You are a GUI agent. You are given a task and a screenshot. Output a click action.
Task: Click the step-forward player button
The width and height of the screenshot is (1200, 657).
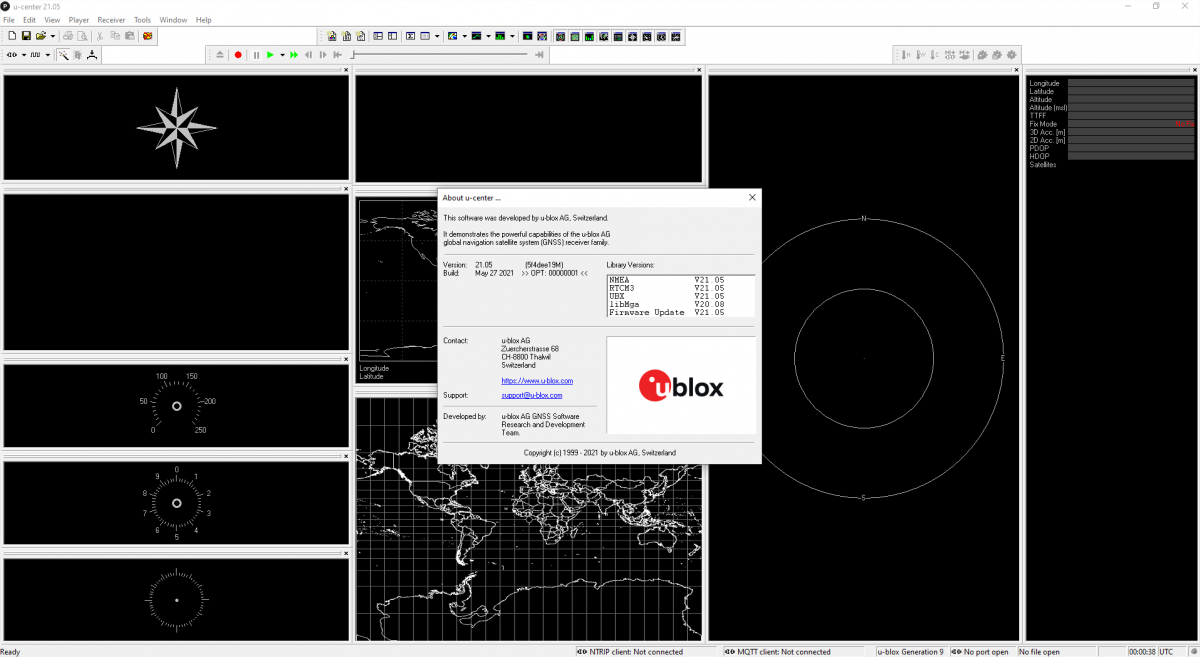click(x=322, y=54)
